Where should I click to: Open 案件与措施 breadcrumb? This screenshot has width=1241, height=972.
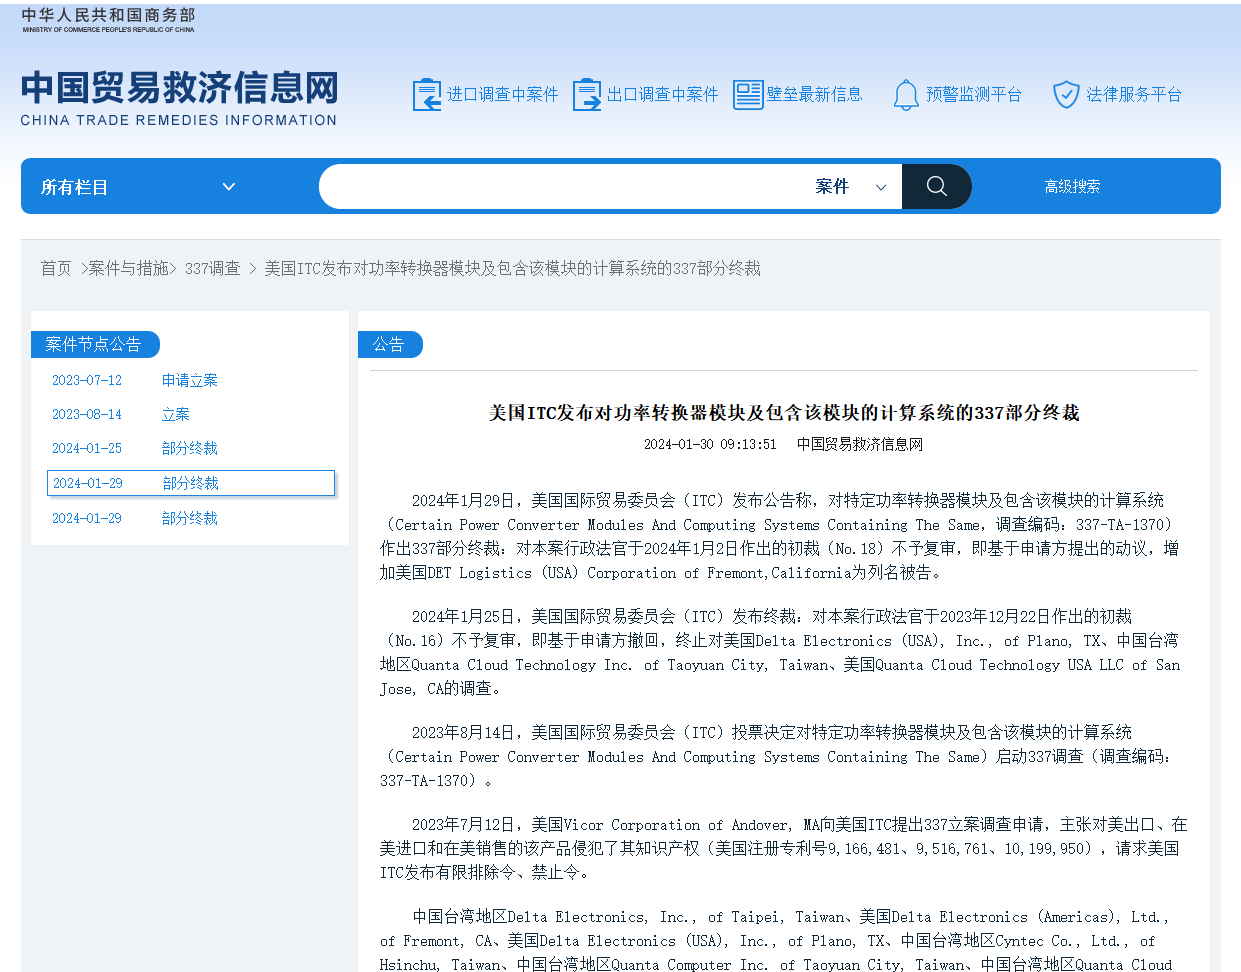coord(128,268)
